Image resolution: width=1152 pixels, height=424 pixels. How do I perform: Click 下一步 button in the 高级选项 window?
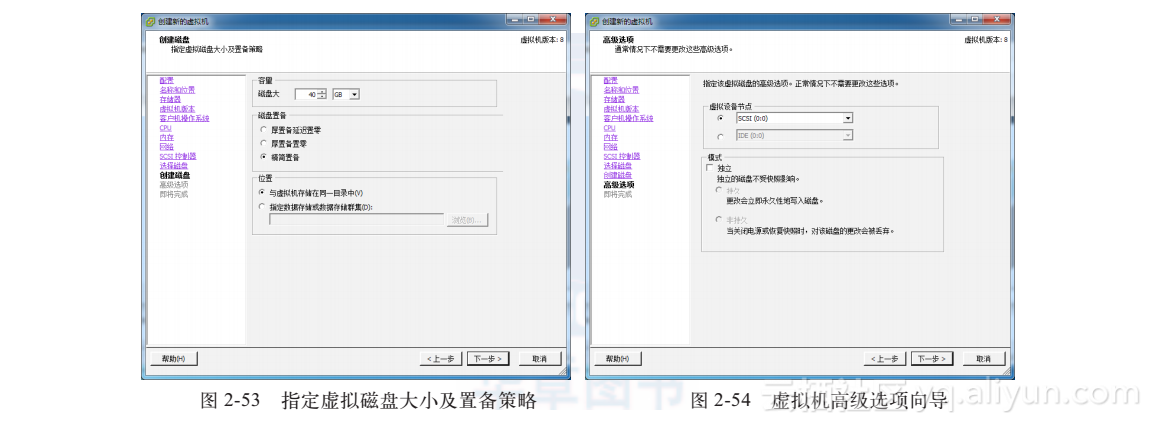click(932, 359)
